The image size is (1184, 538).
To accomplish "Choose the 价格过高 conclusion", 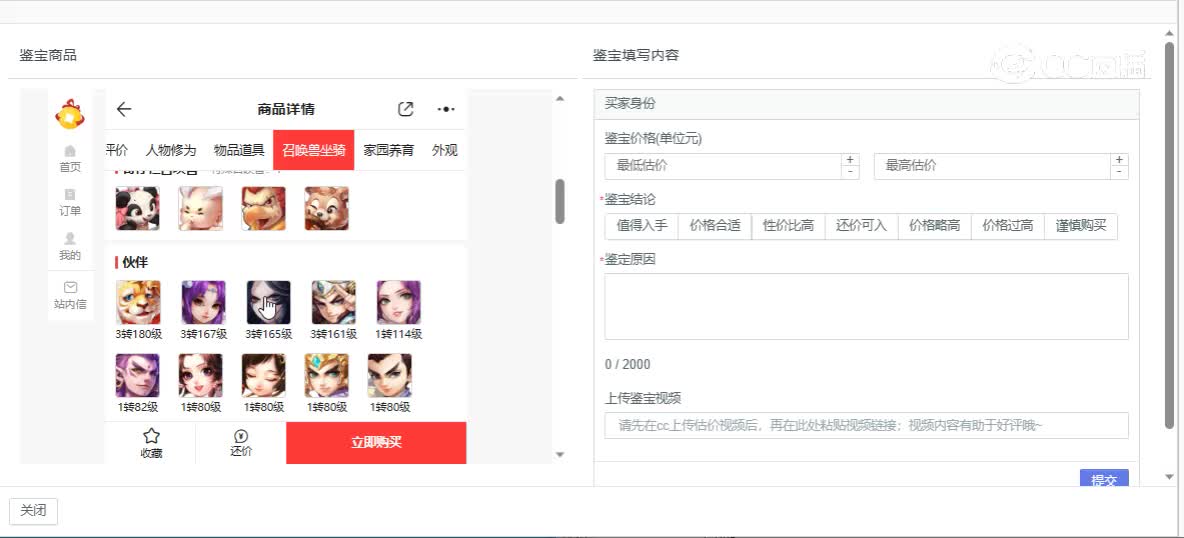I will 1008,226.
